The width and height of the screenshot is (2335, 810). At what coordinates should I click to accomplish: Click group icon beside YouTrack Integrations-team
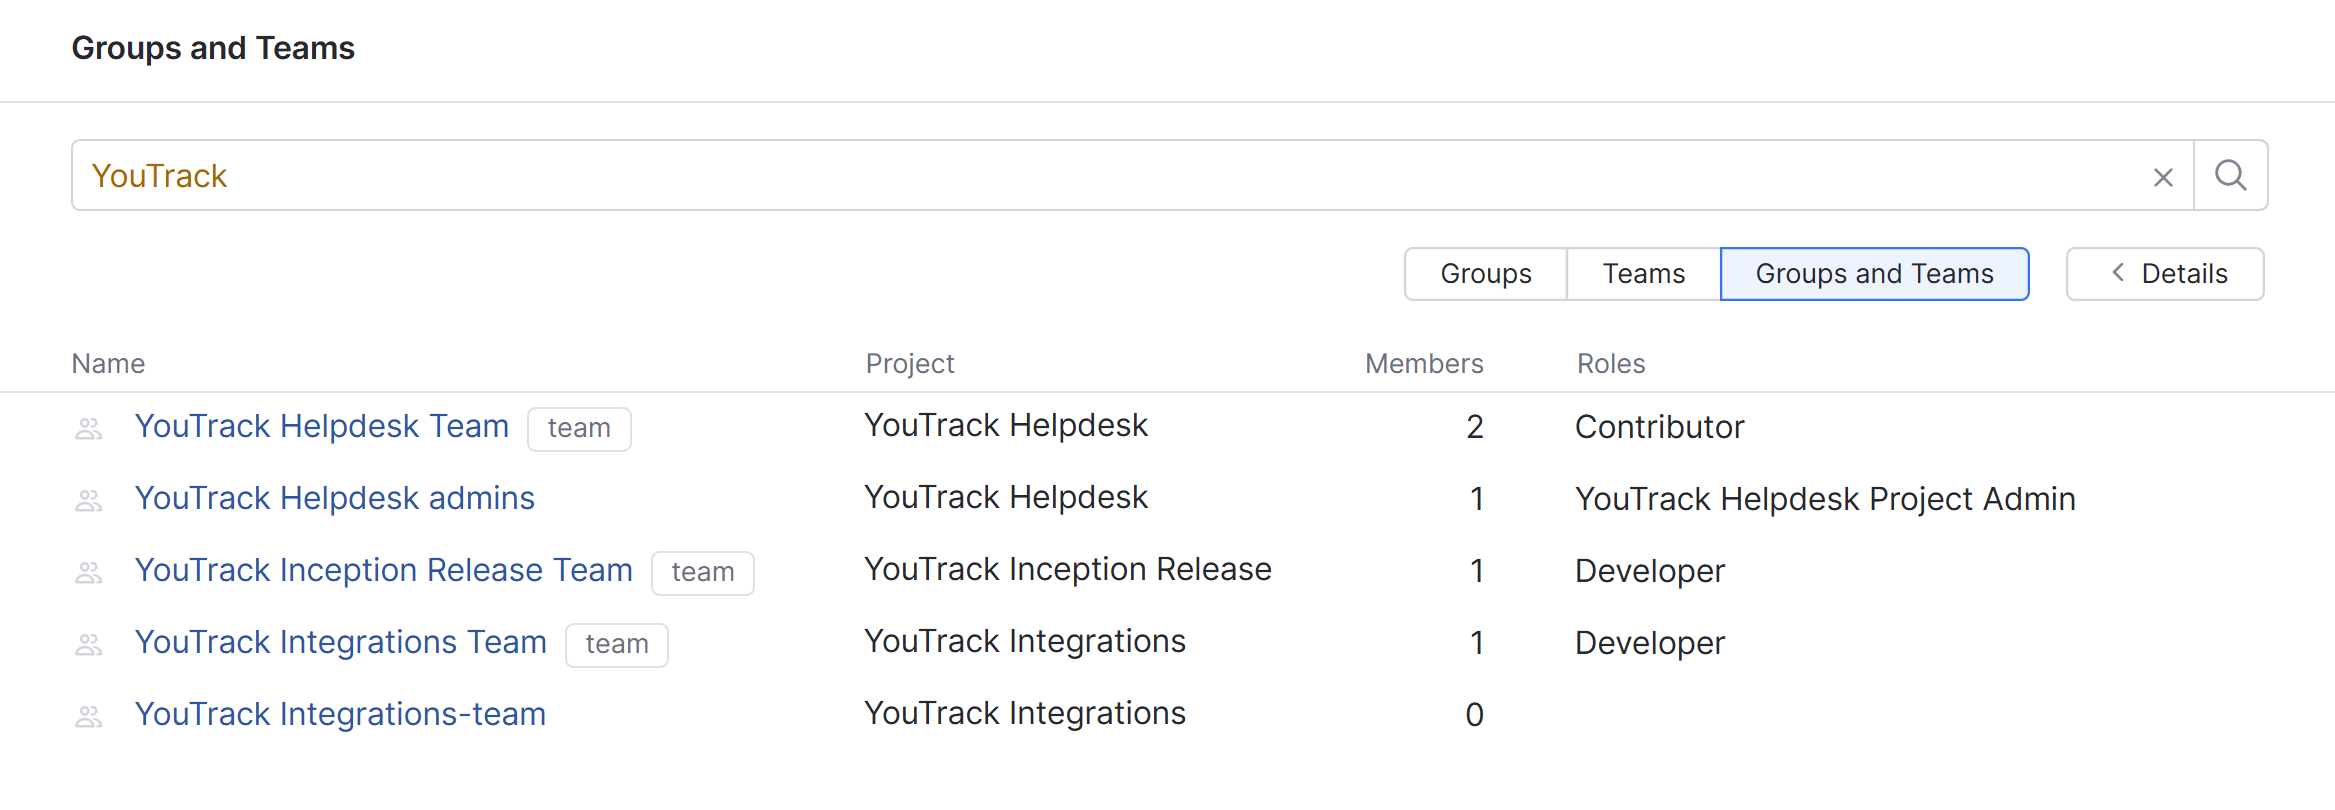coord(89,716)
